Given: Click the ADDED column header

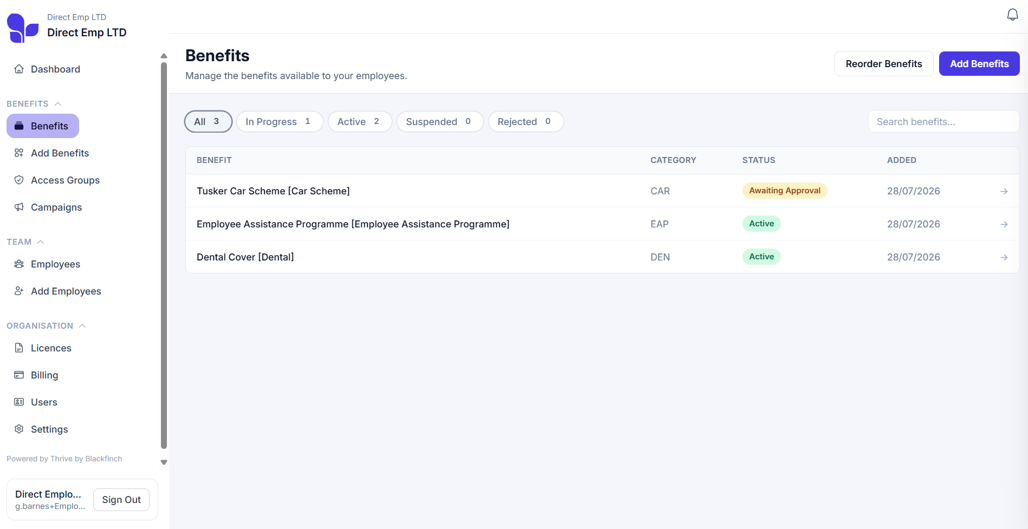Looking at the screenshot, I should [x=901, y=160].
